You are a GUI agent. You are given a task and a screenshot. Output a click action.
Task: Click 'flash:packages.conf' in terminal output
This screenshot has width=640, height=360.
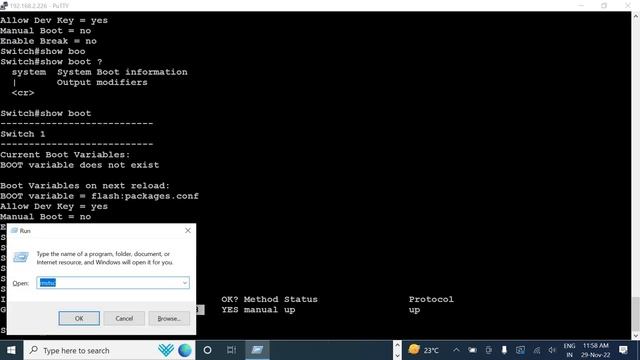145,196
